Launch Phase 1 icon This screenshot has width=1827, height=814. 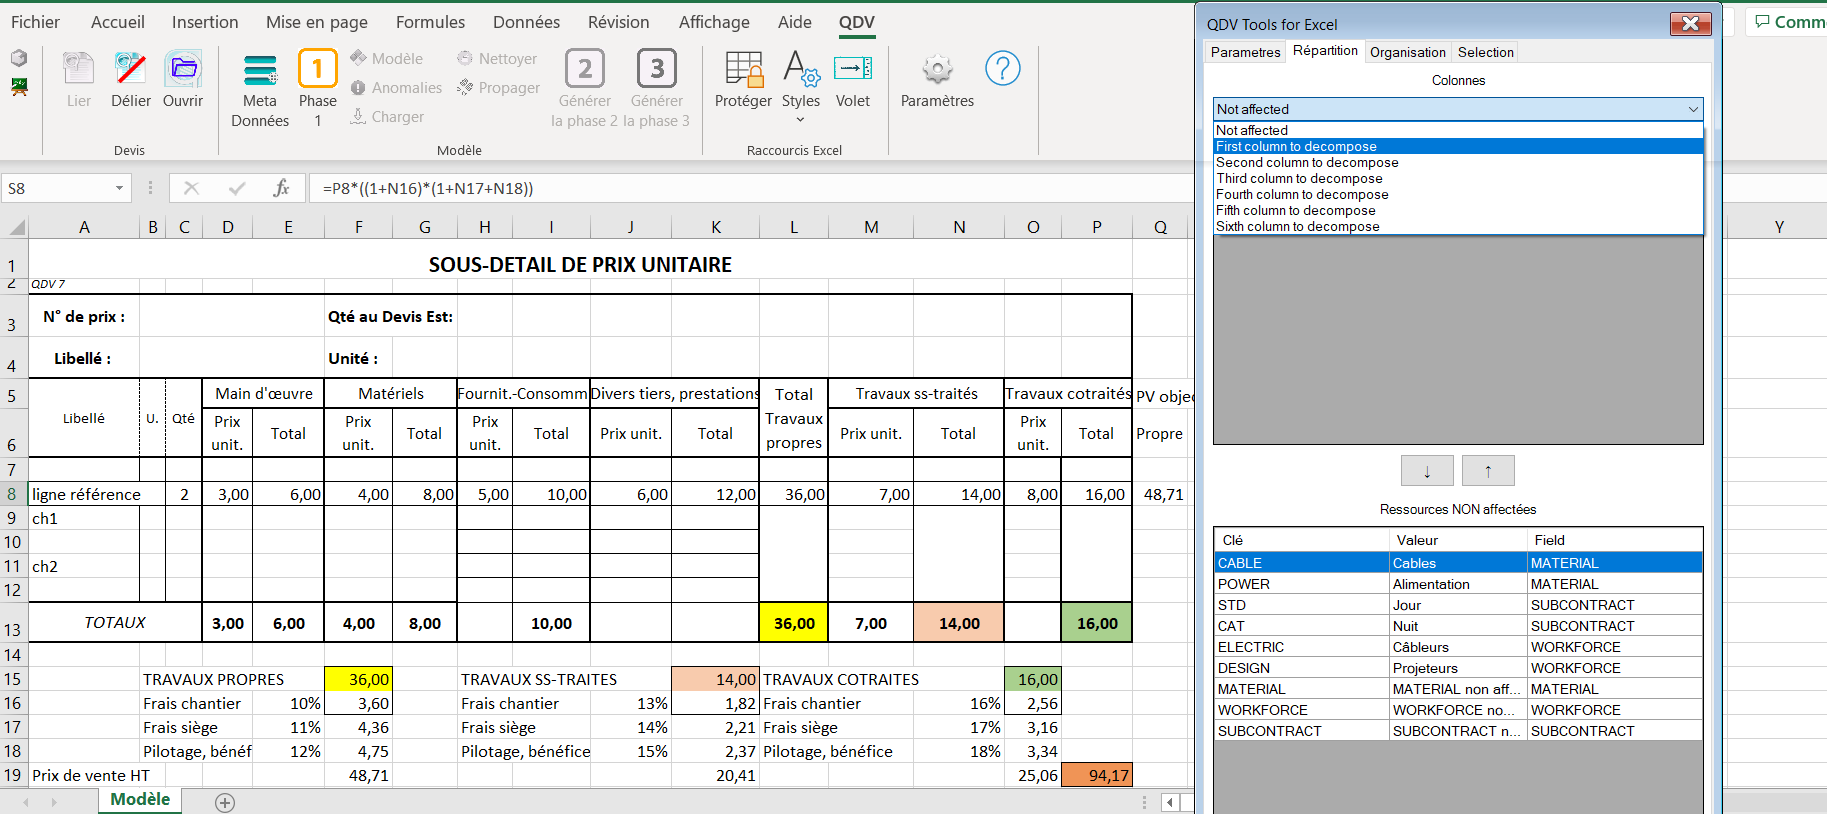click(x=318, y=69)
